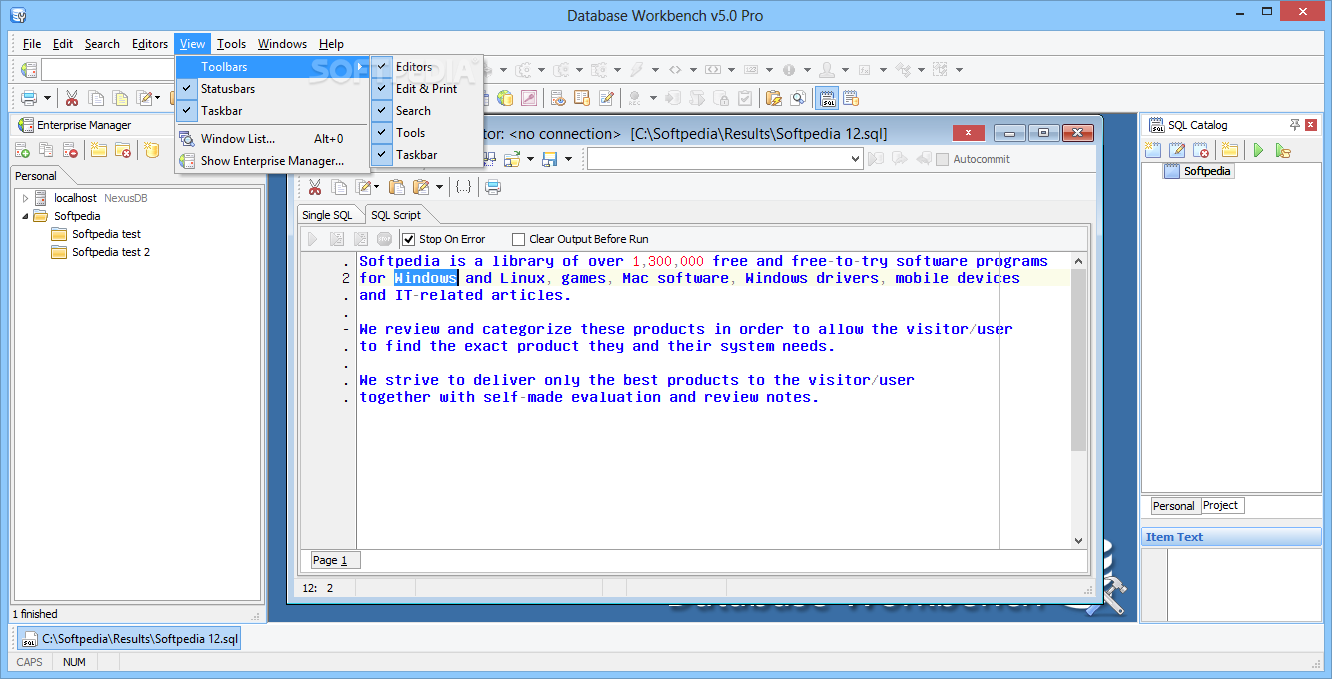Click new folder icon in Enterprise Manager toolbar
The width and height of the screenshot is (1332, 679).
[99, 150]
